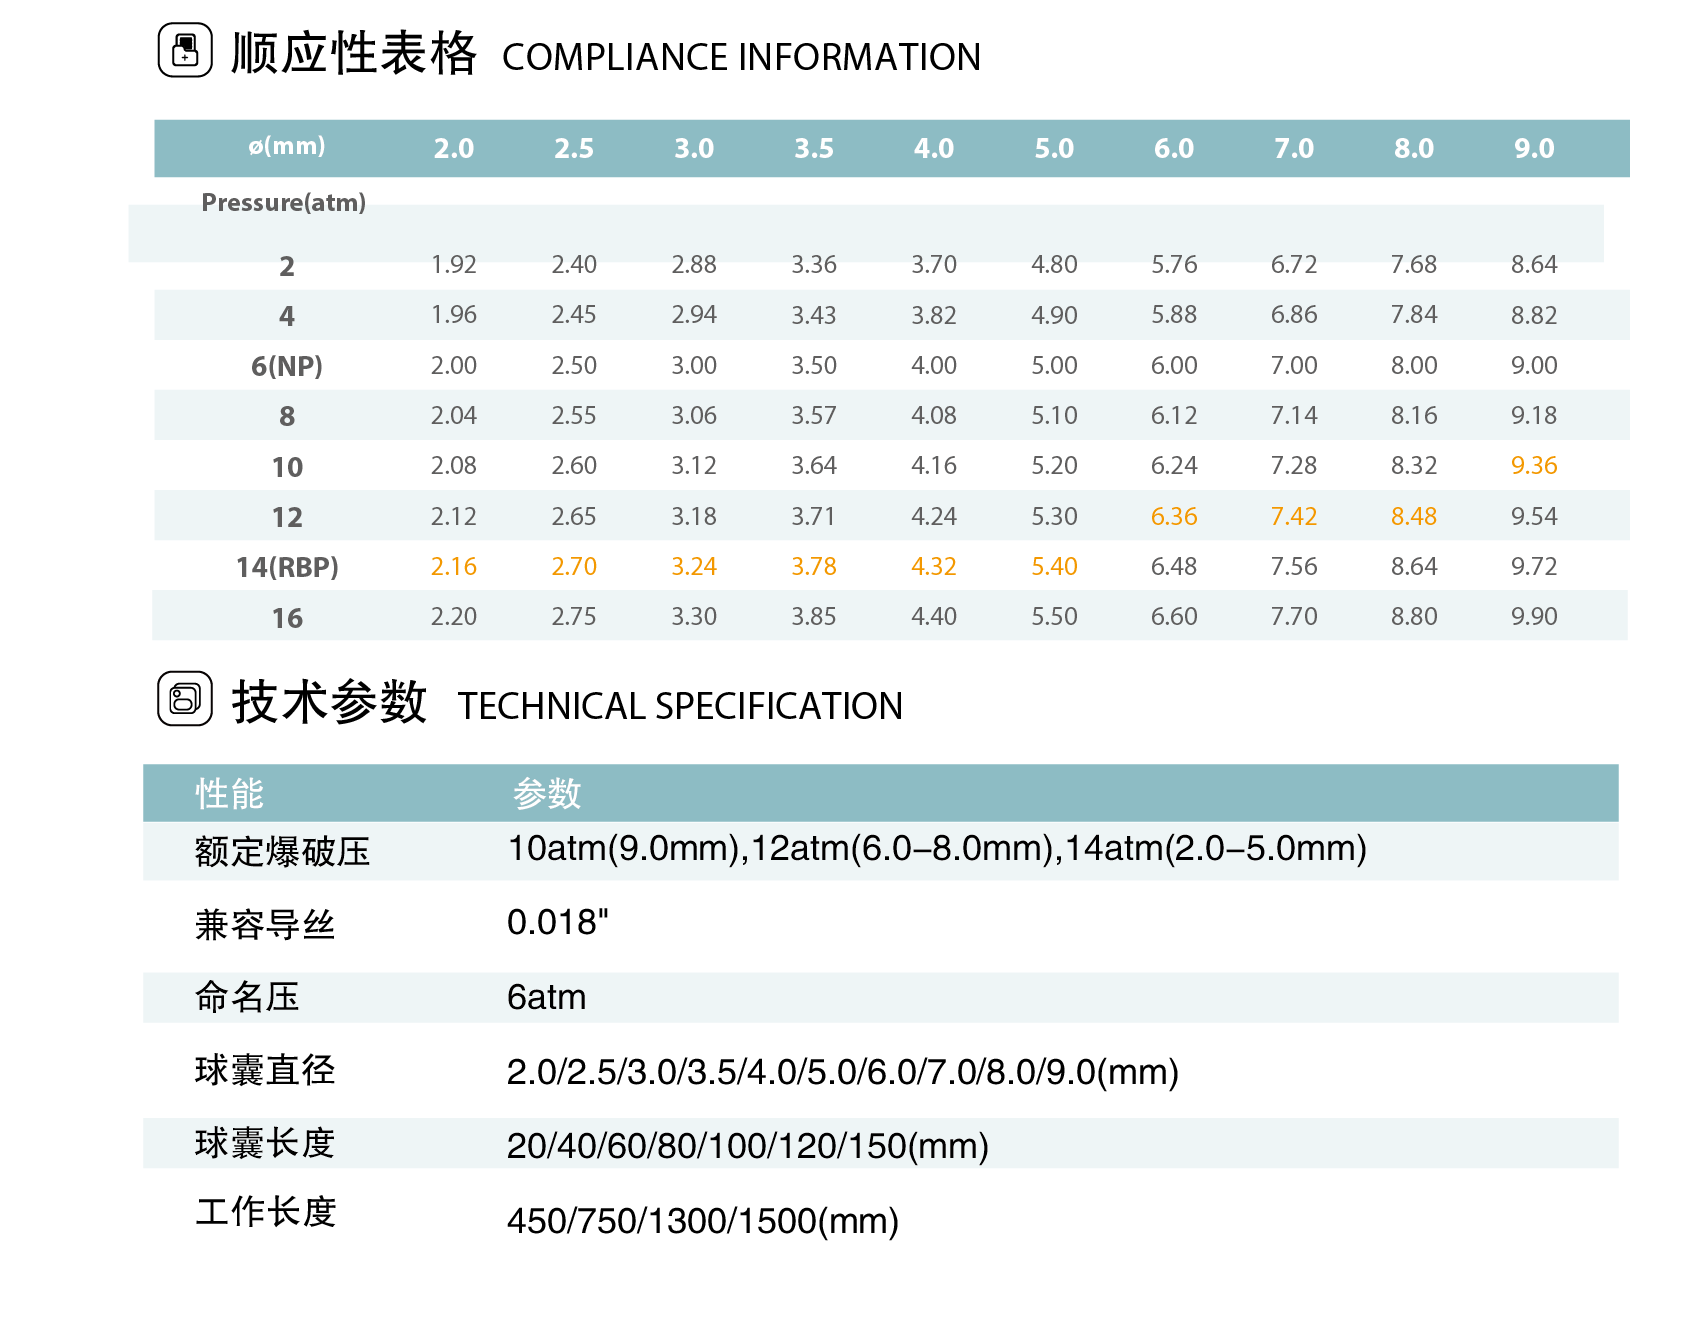Select the 9.0 diameter column header

(x=1533, y=149)
